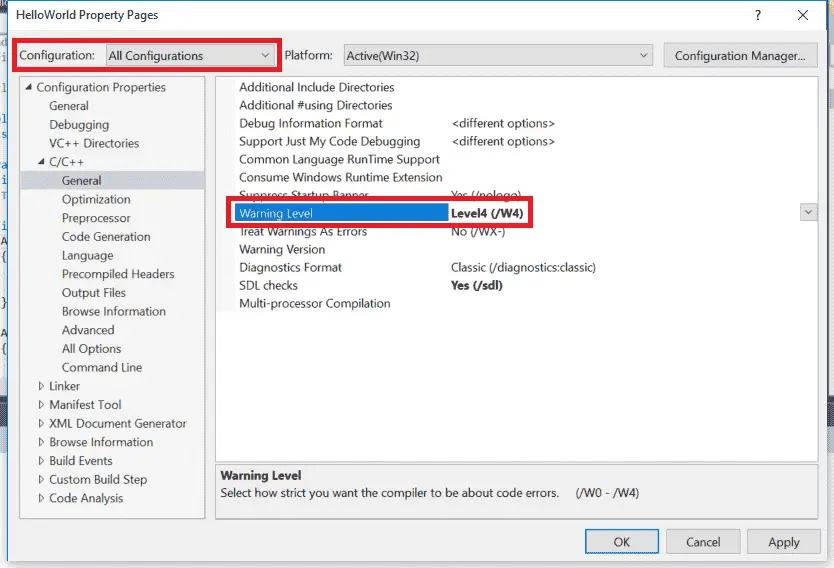Select Preprocessor in the property tree
Viewport: 834px width, 568px height.
[96, 218]
